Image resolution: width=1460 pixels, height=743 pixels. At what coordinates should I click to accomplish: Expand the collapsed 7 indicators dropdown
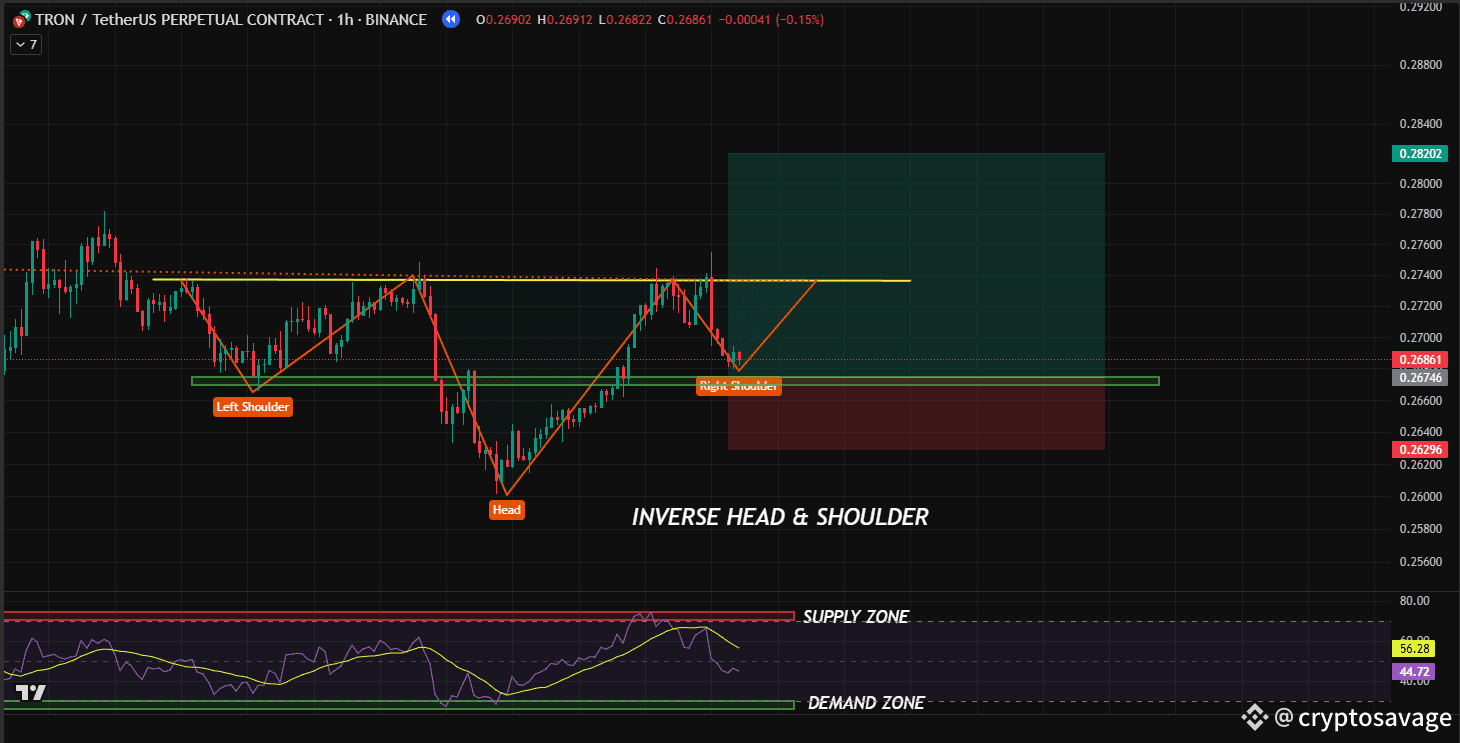tap(26, 44)
